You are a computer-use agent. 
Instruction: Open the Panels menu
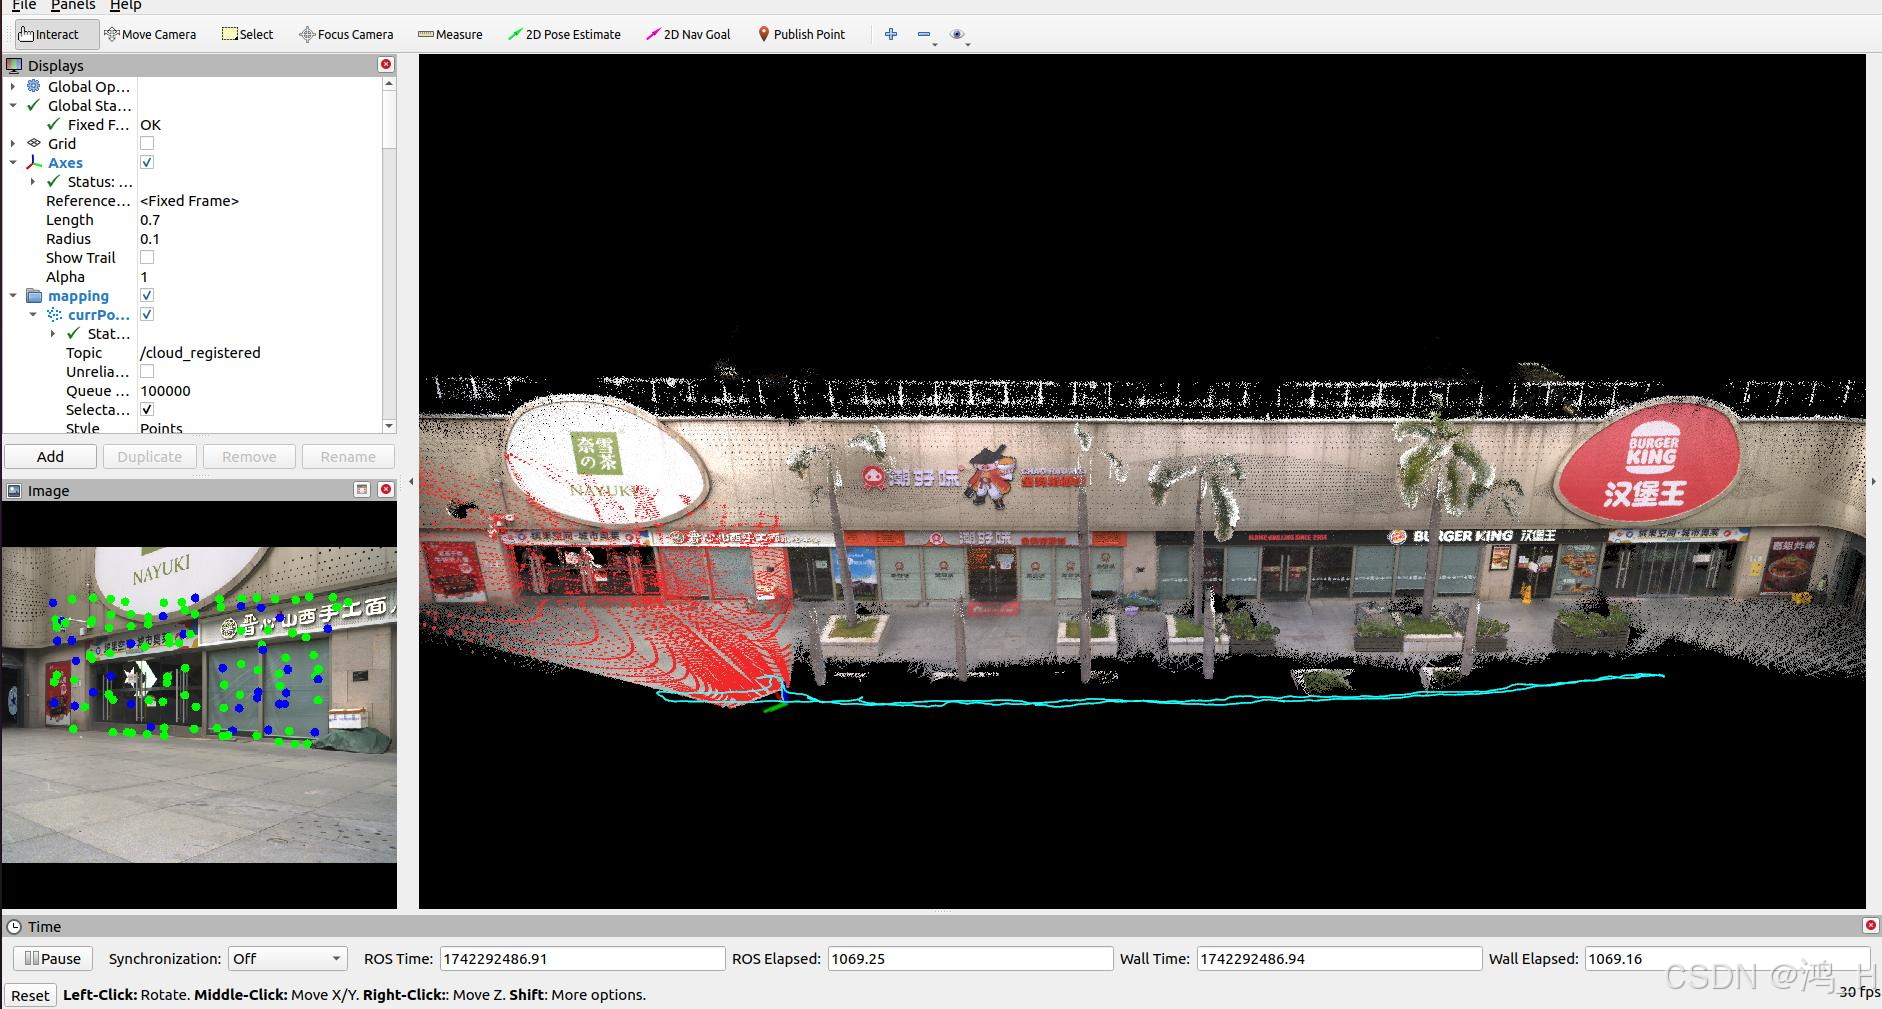point(73,5)
